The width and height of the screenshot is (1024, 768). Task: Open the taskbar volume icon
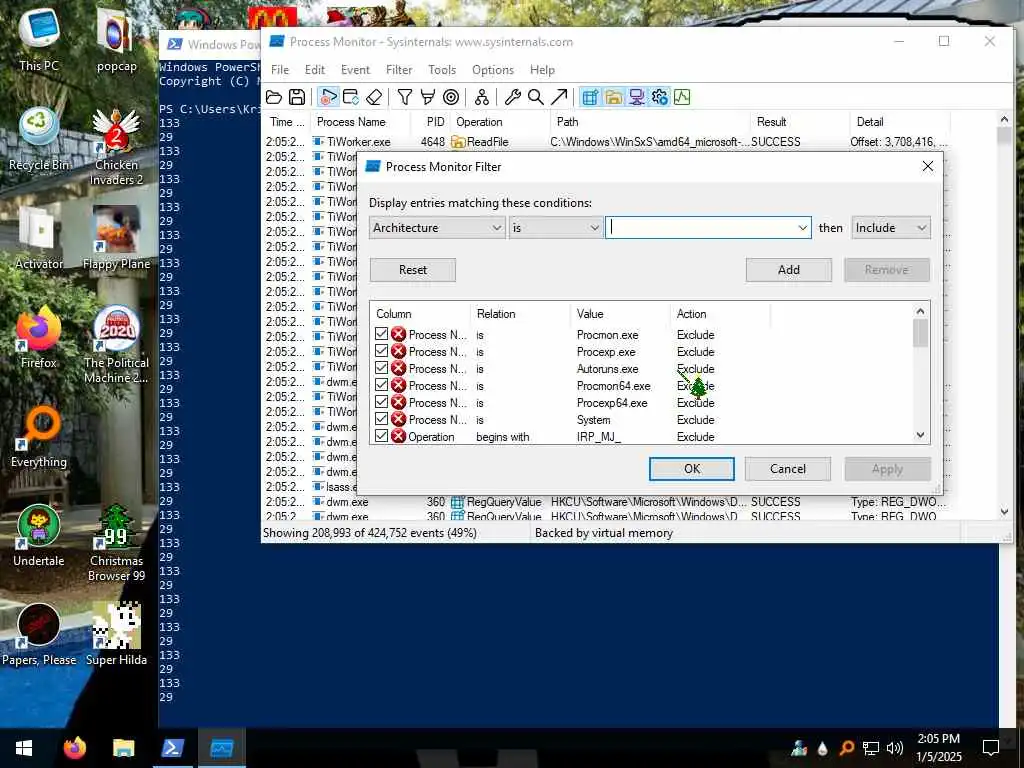pyautogui.click(x=894, y=748)
